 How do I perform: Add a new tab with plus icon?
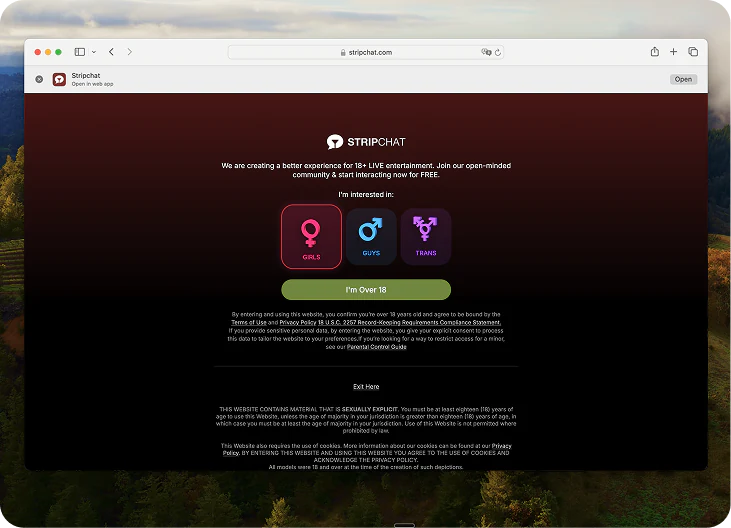tap(673, 52)
